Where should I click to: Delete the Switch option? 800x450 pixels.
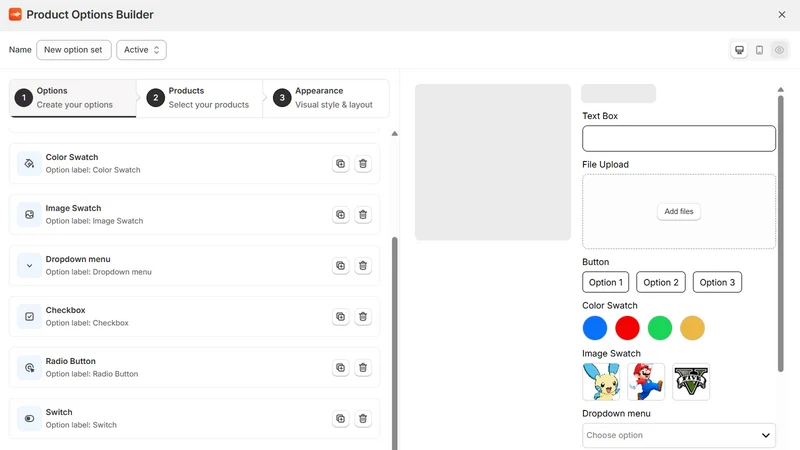(363, 419)
